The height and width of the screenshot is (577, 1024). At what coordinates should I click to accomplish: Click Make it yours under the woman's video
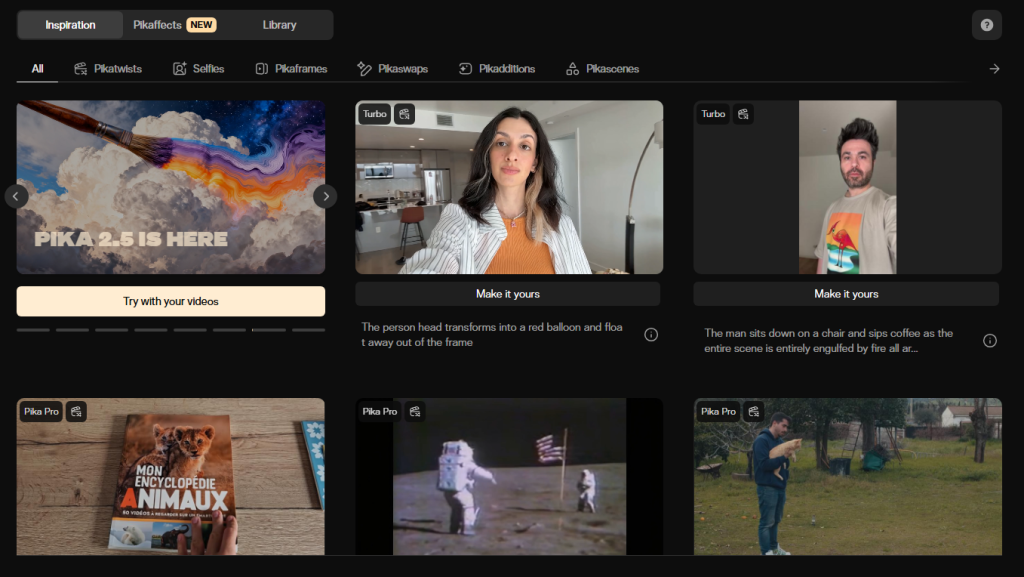pyautogui.click(x=508, y=294)
